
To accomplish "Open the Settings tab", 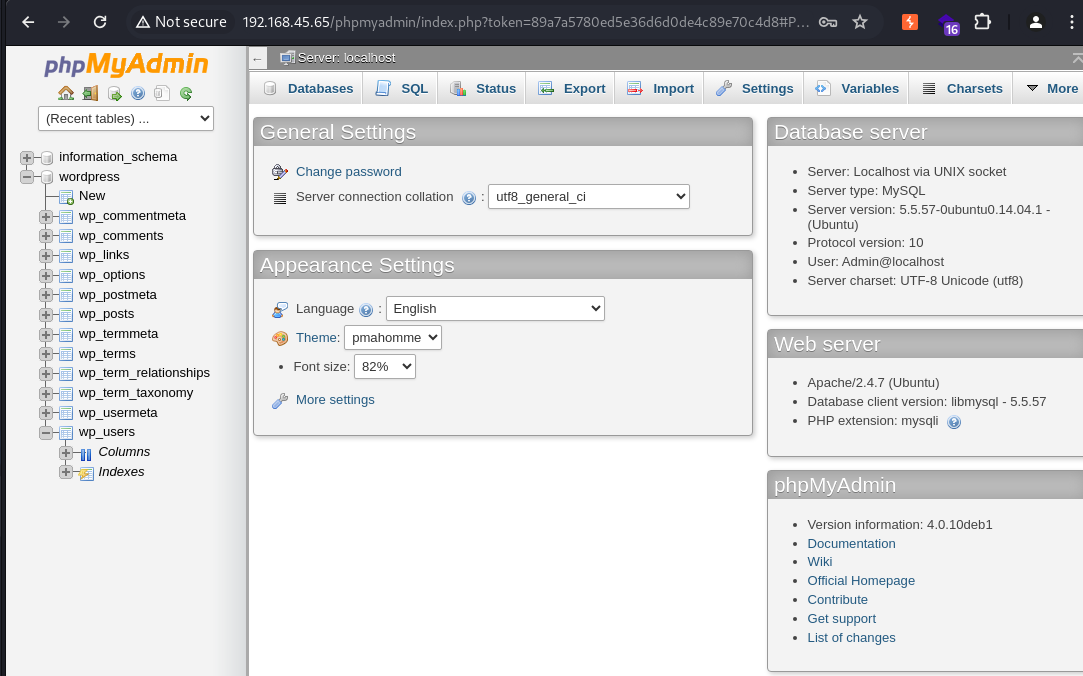I will coord(754,88).
